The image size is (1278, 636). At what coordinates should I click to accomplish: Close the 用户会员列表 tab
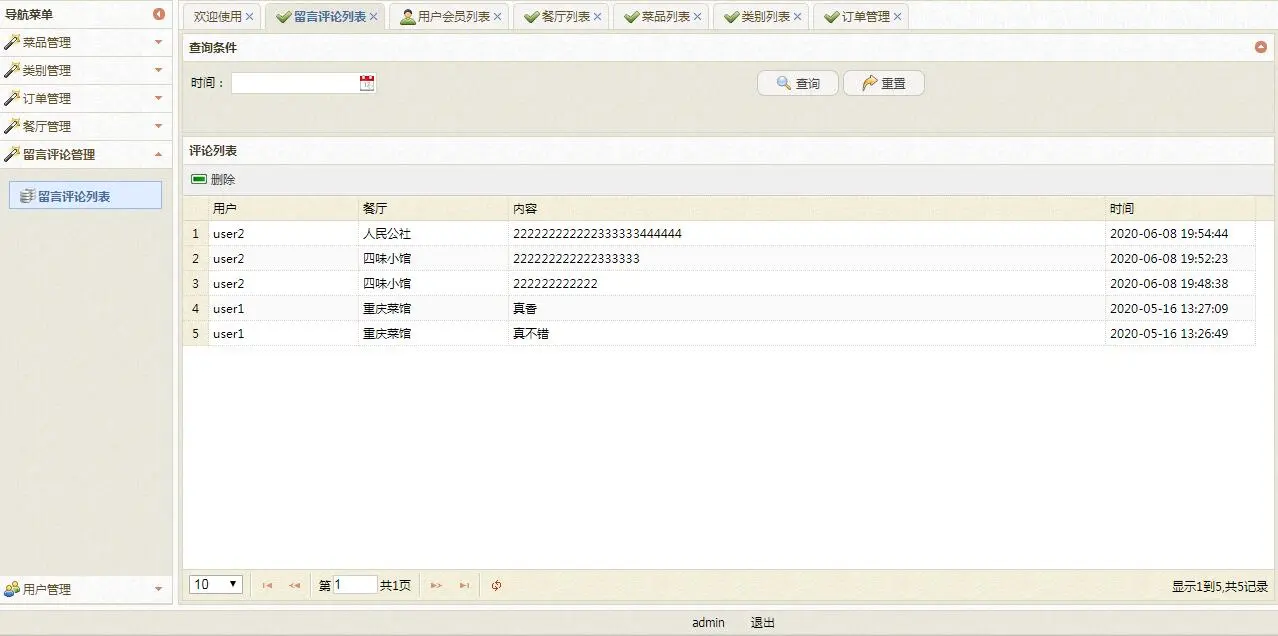[x=498, y=17]
